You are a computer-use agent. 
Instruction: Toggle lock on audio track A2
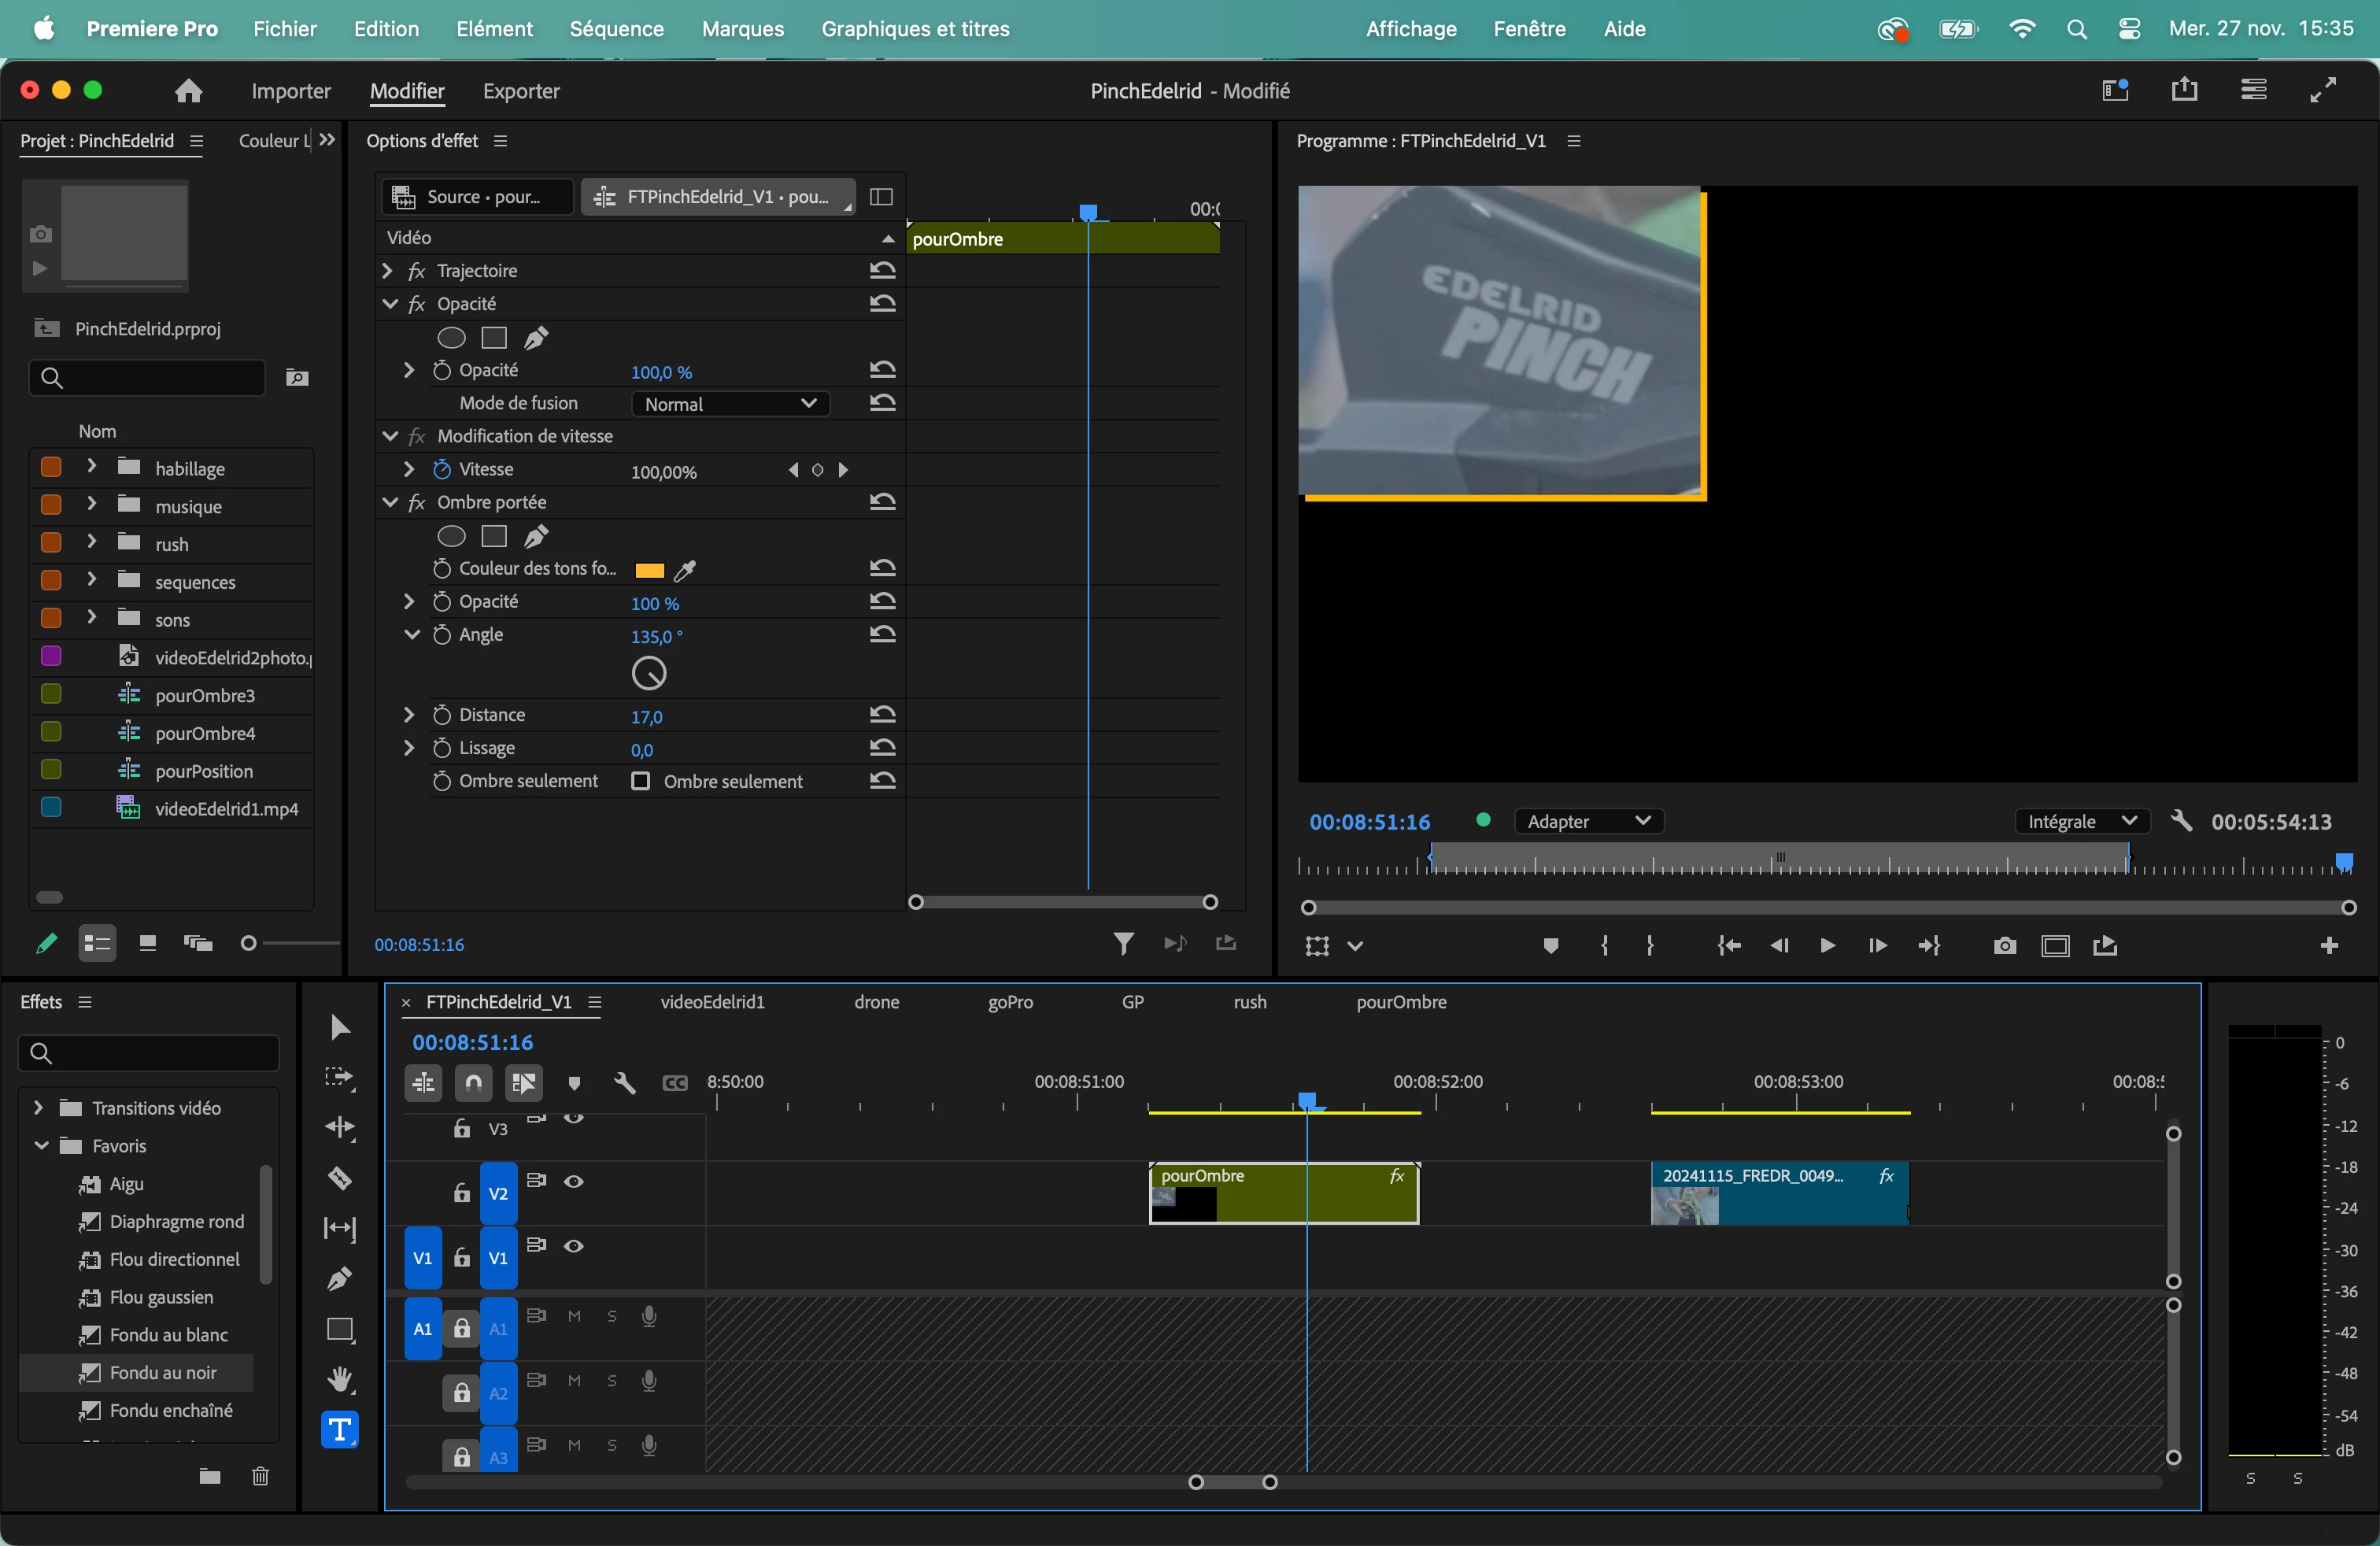click(x=461, y=1392)
